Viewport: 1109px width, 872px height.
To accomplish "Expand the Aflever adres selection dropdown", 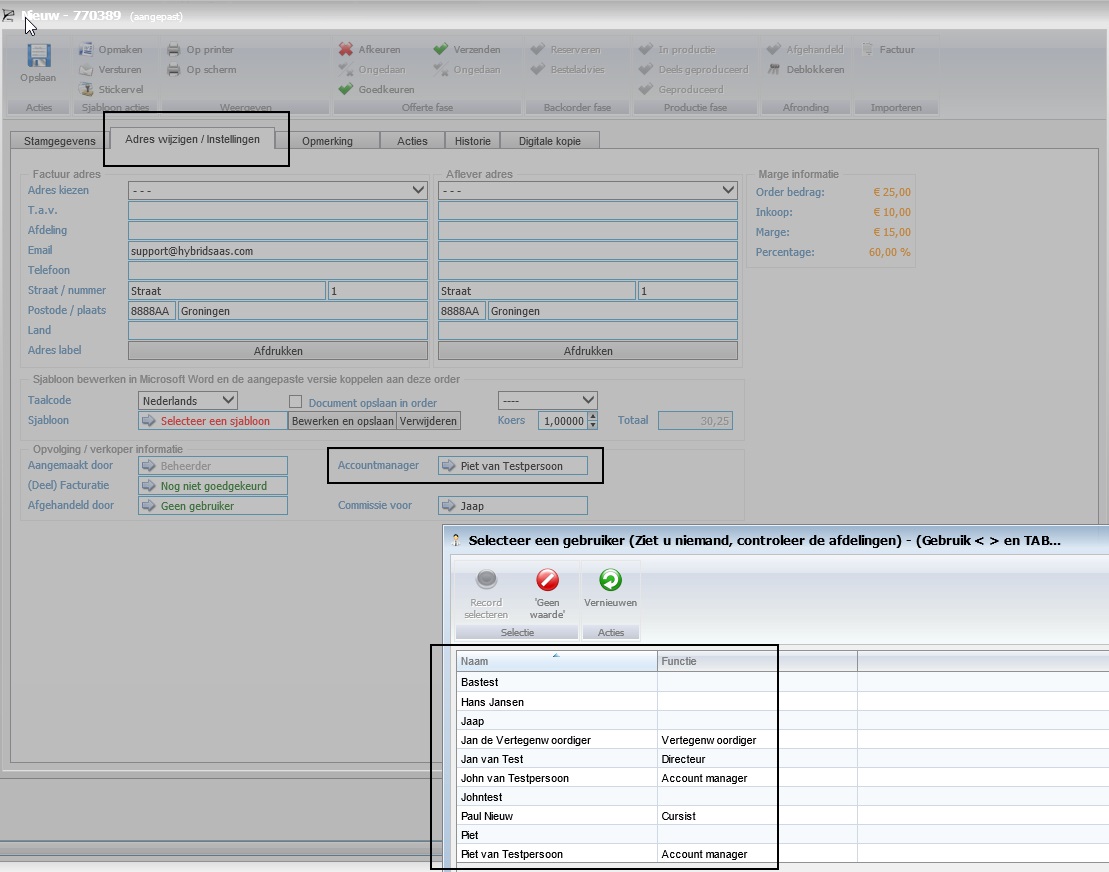I will point(728,190).
